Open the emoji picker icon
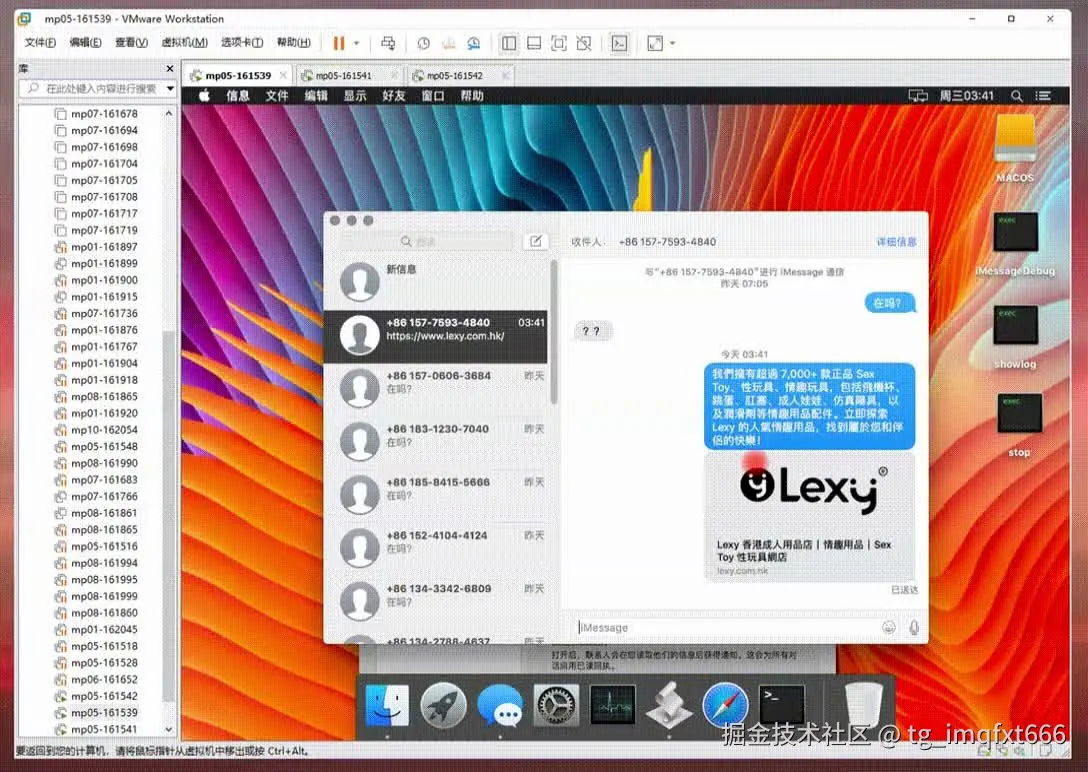The image size is (1088, 772). coord(889,627)
